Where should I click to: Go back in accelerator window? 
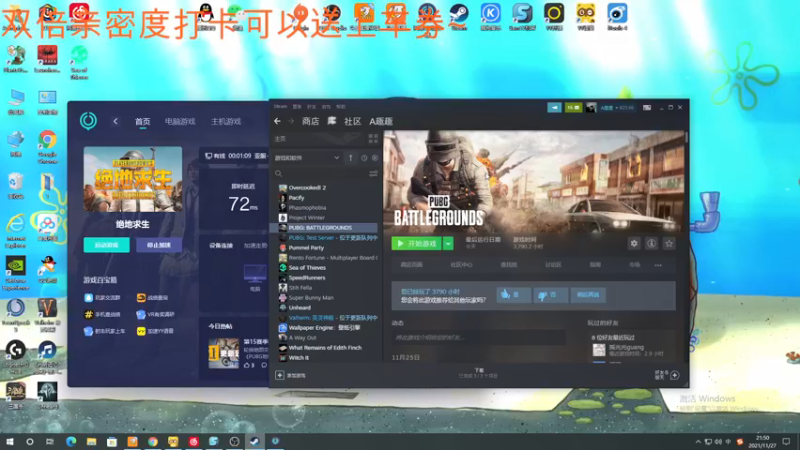[115, 121]
